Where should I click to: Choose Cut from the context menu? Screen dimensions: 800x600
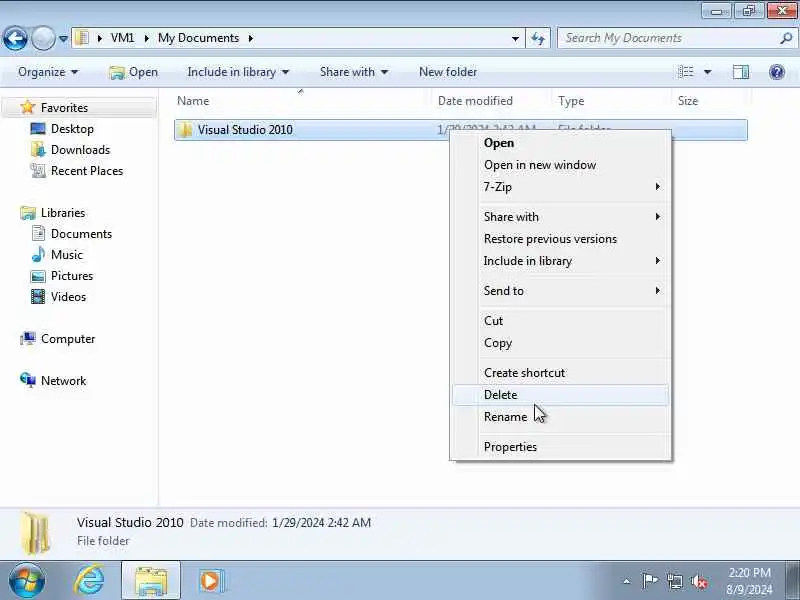click(560, 321)
